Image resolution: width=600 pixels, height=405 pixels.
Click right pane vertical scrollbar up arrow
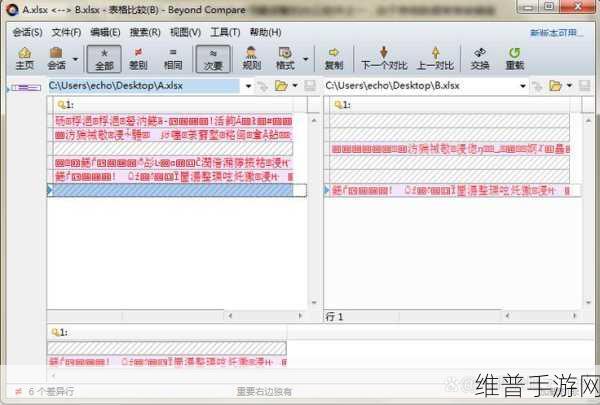click(589, 121)
